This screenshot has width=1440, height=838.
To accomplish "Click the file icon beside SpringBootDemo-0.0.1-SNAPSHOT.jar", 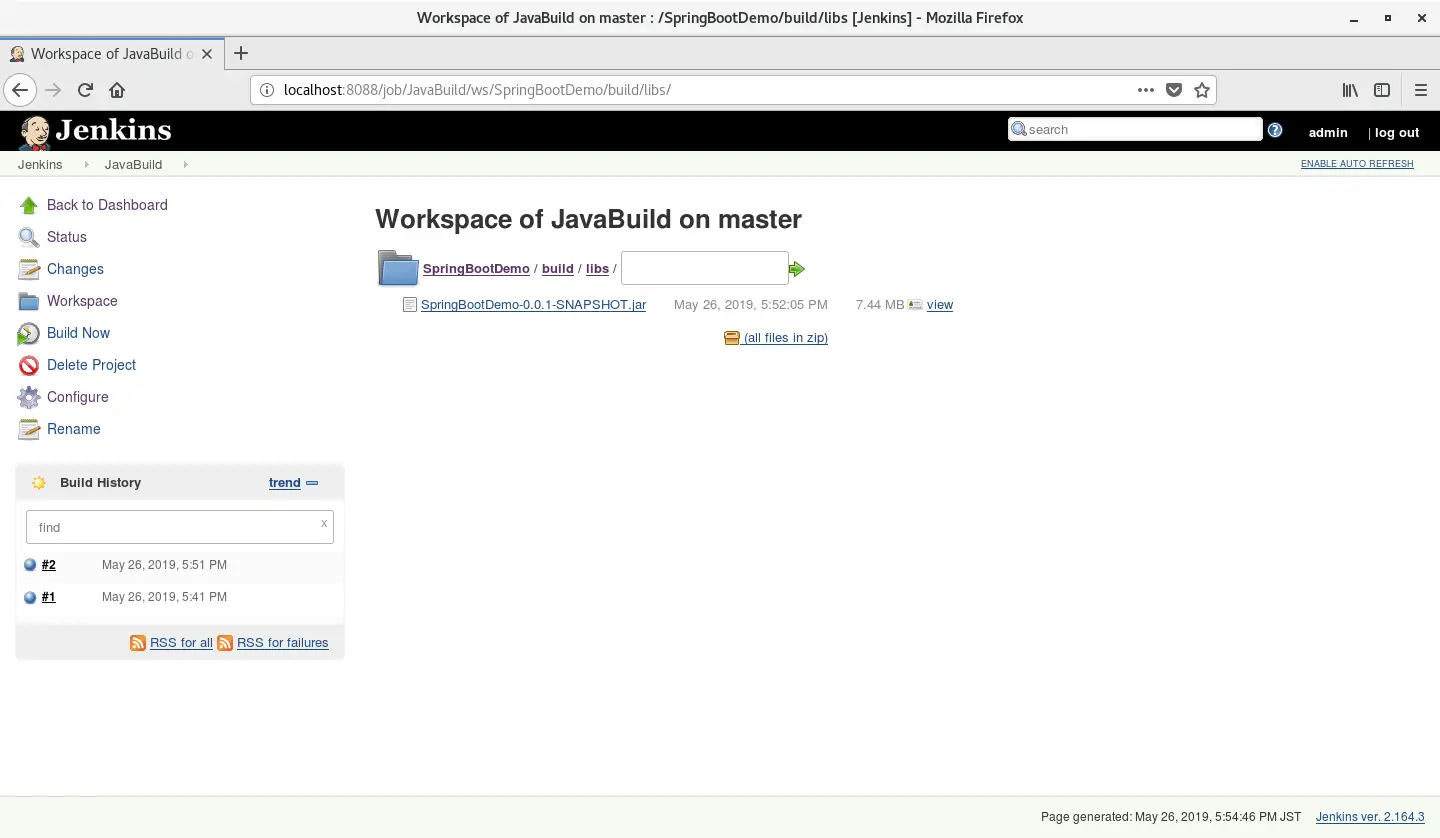I will (409, 305).
